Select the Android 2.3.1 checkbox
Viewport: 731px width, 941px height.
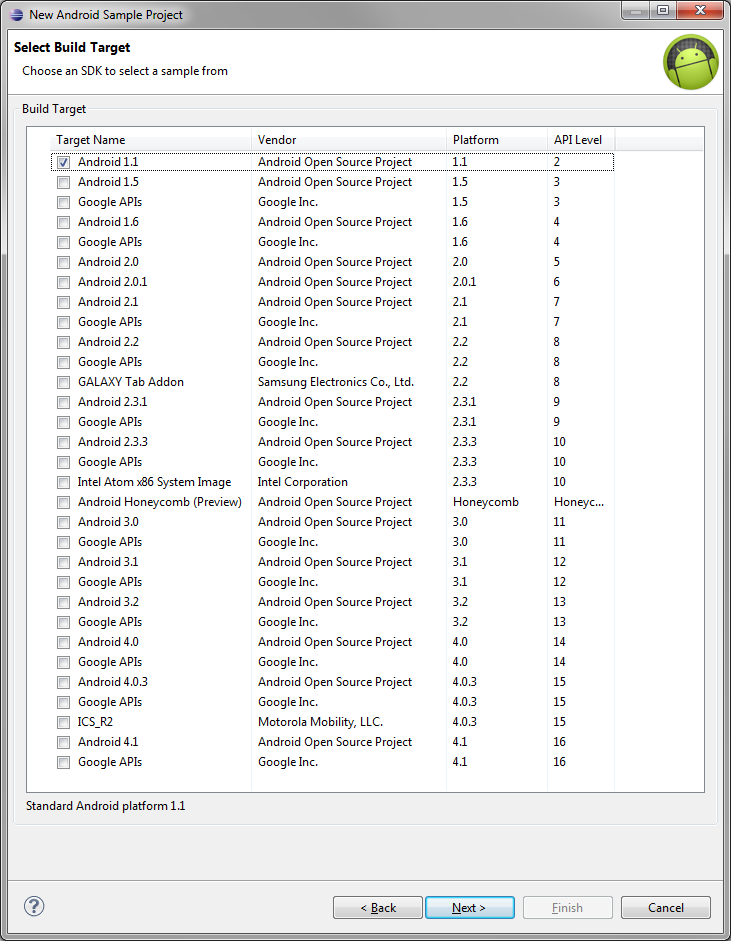(64, 402)
